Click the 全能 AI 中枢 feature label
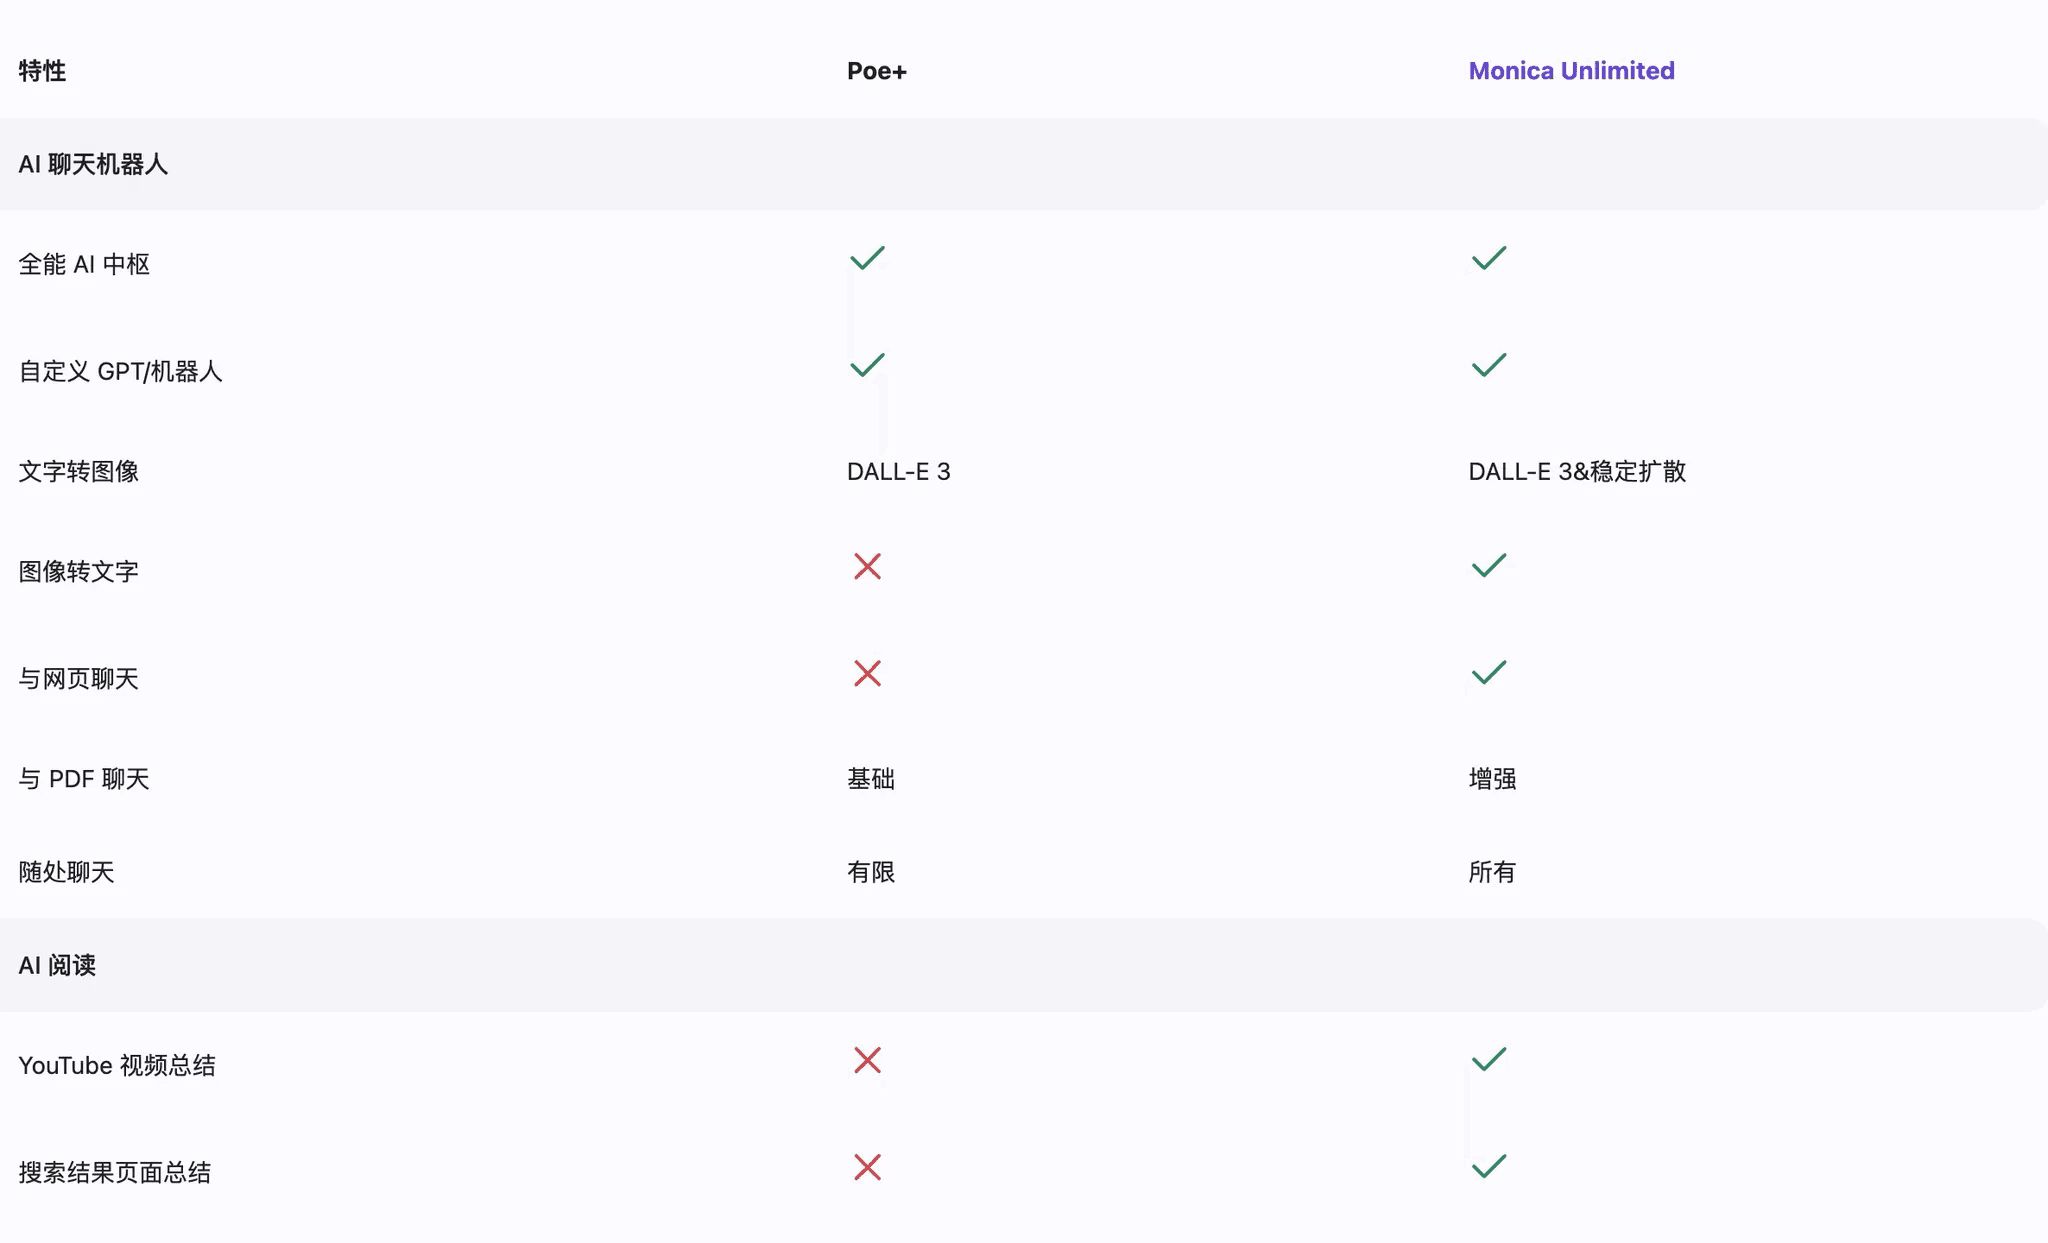2048x1243 pixels. tap(84, 264)
